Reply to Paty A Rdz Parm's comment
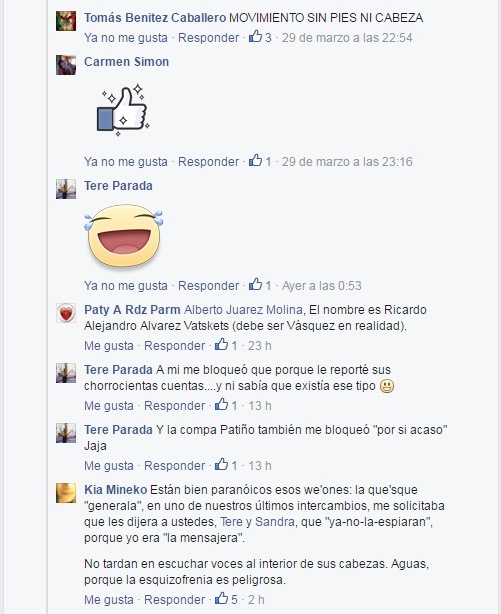 click(174, 346)
